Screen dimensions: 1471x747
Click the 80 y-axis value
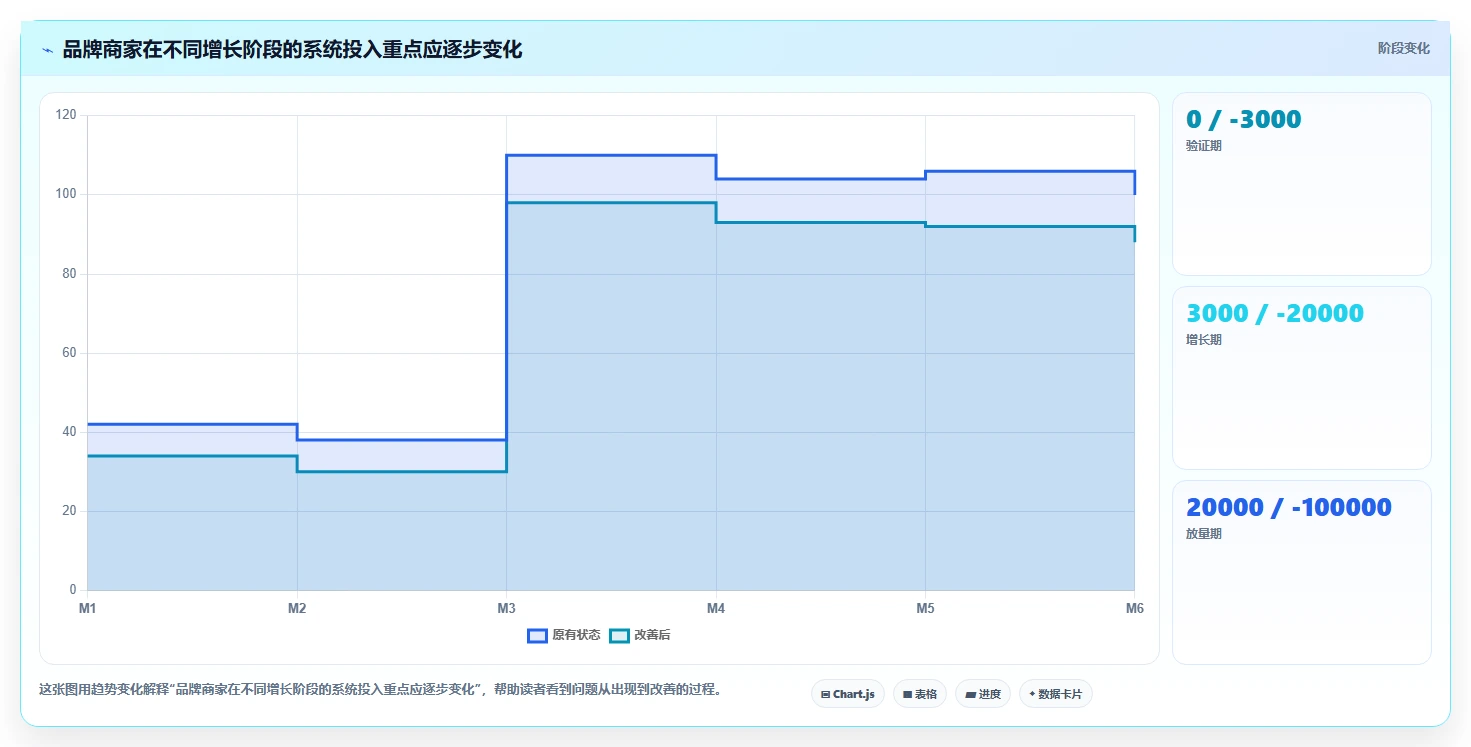[69, 273]
